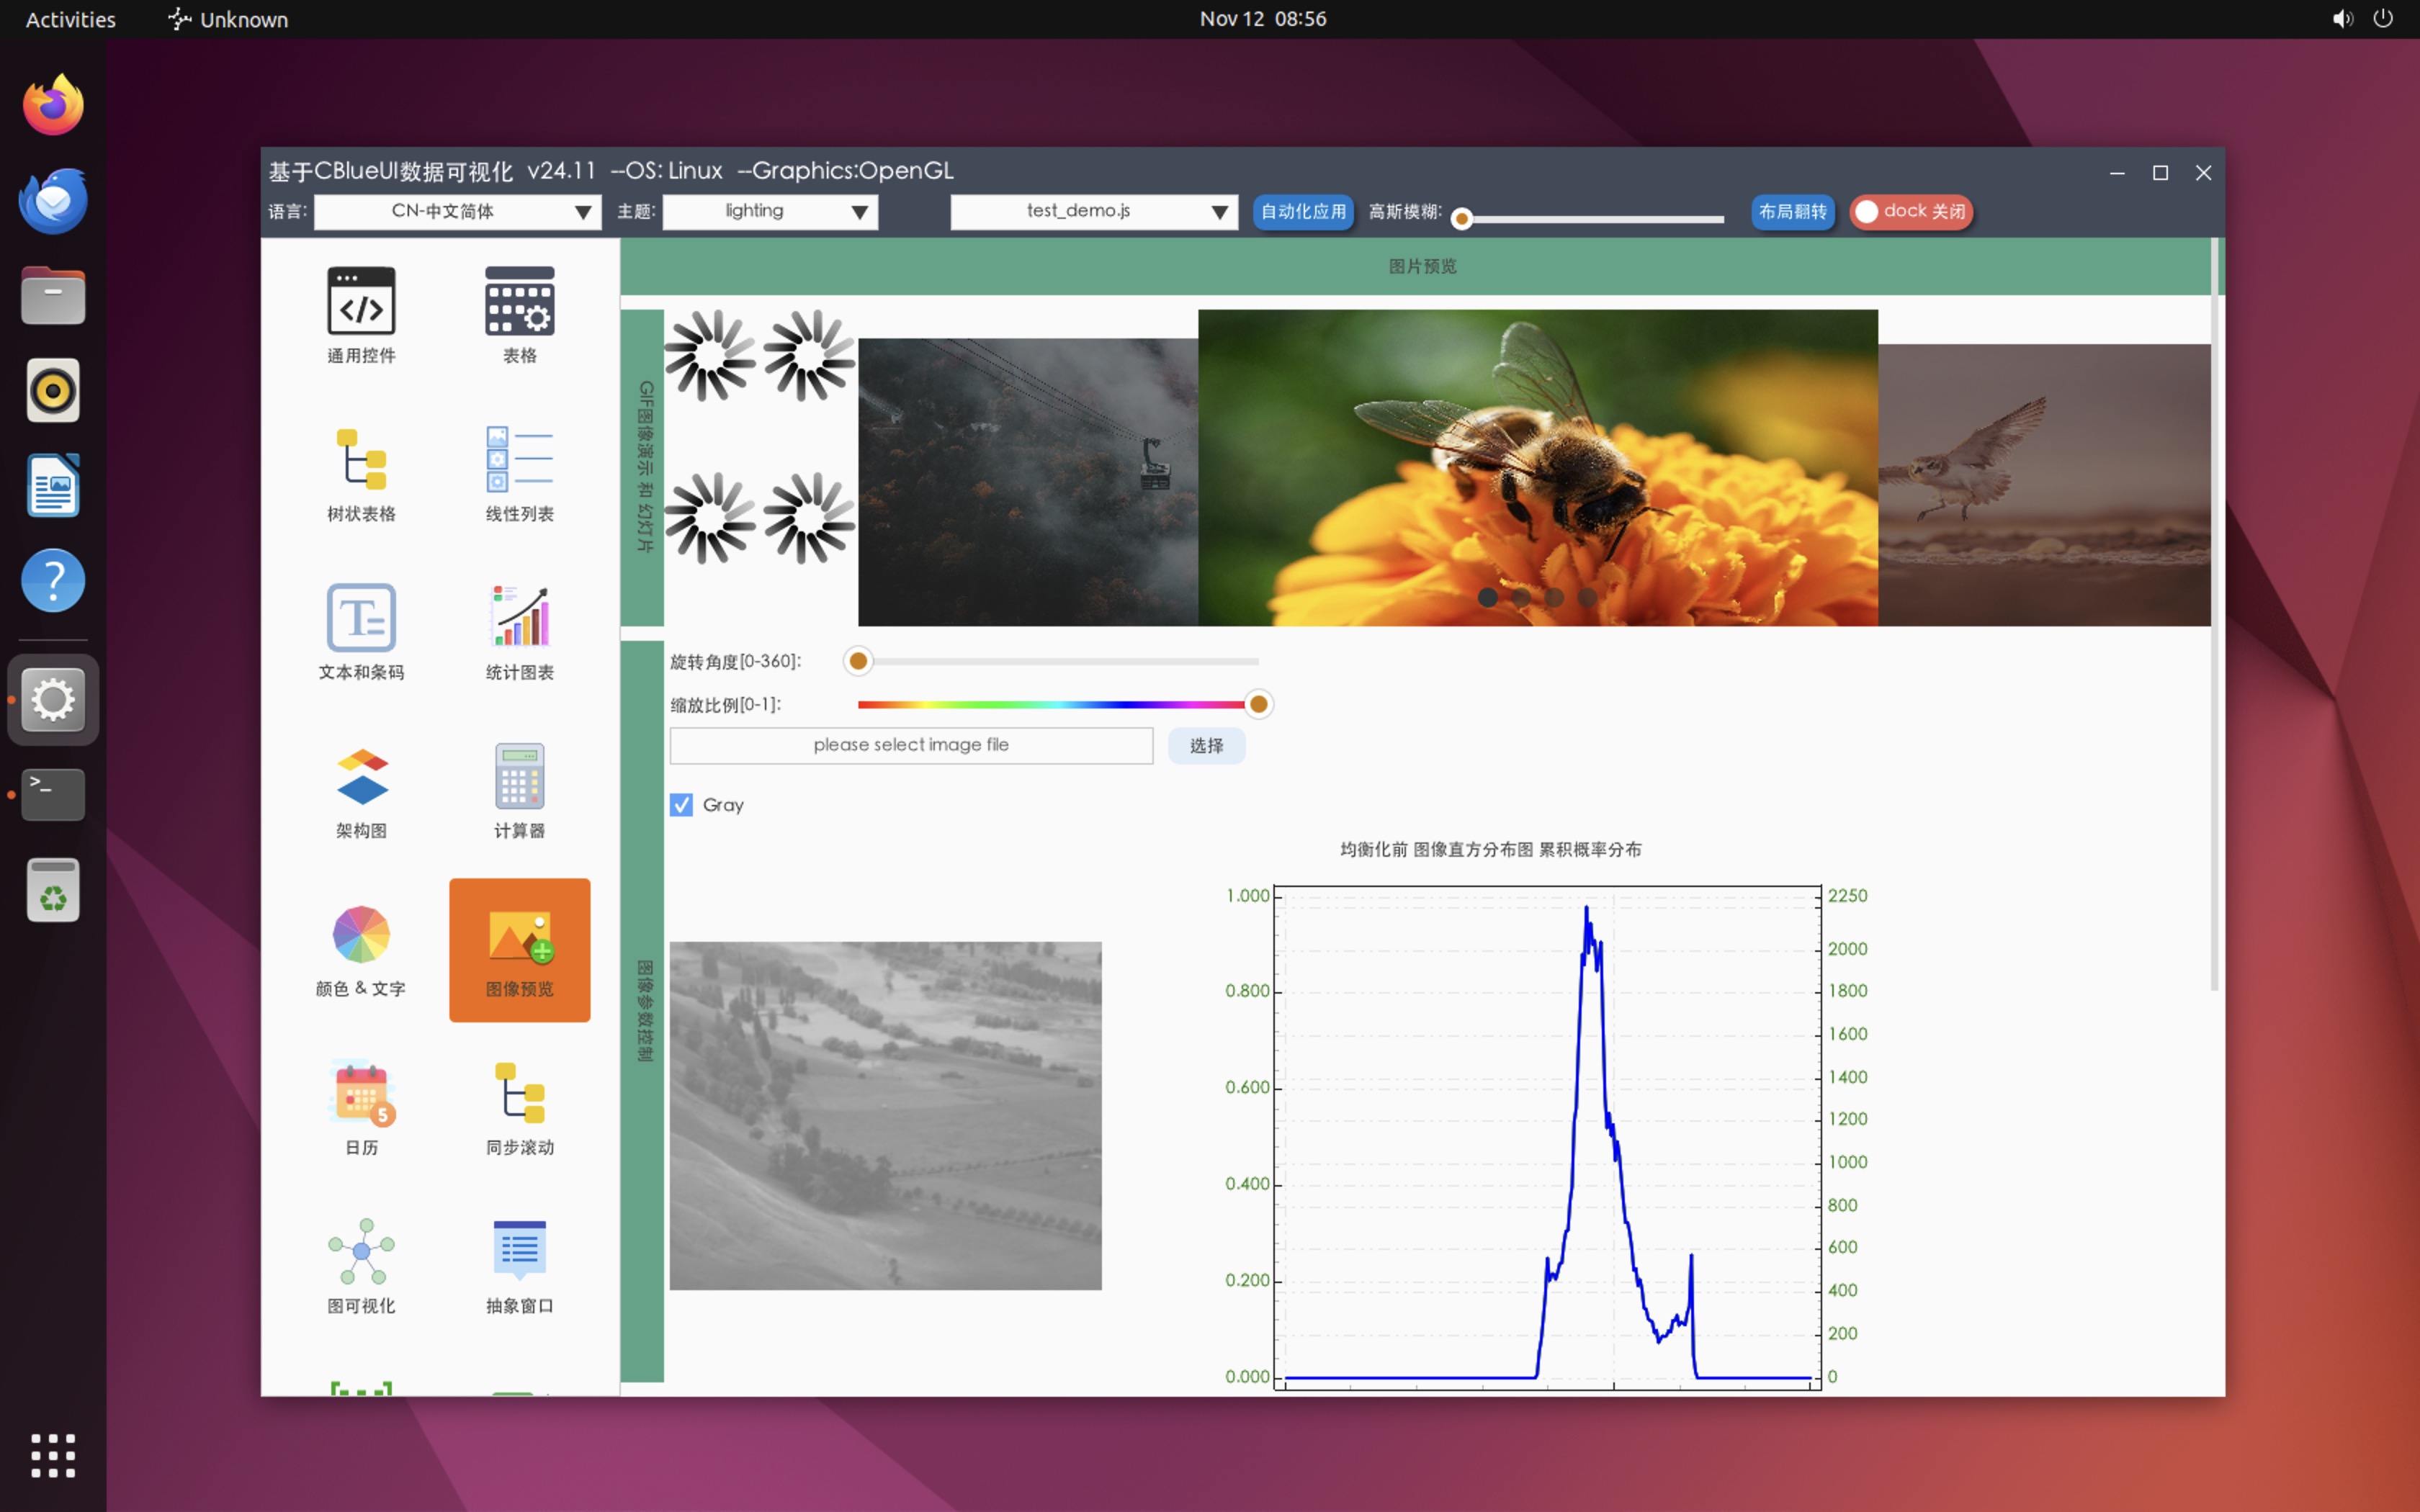Click the 自动化应用 button
2420x1512 pixels.
tap(1302, 212)
